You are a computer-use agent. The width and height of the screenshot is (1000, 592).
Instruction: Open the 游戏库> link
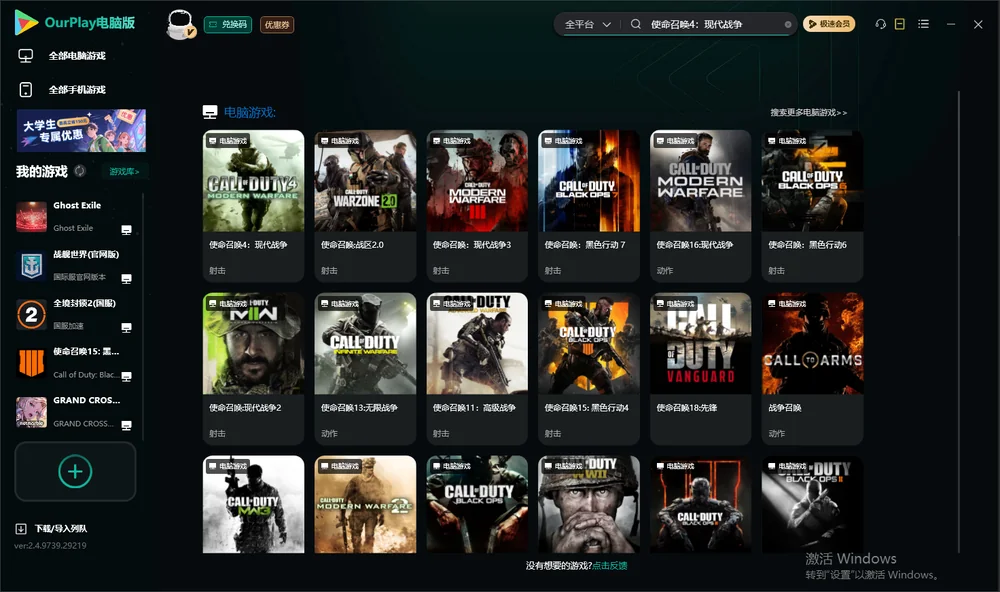[x=124, y=171]
